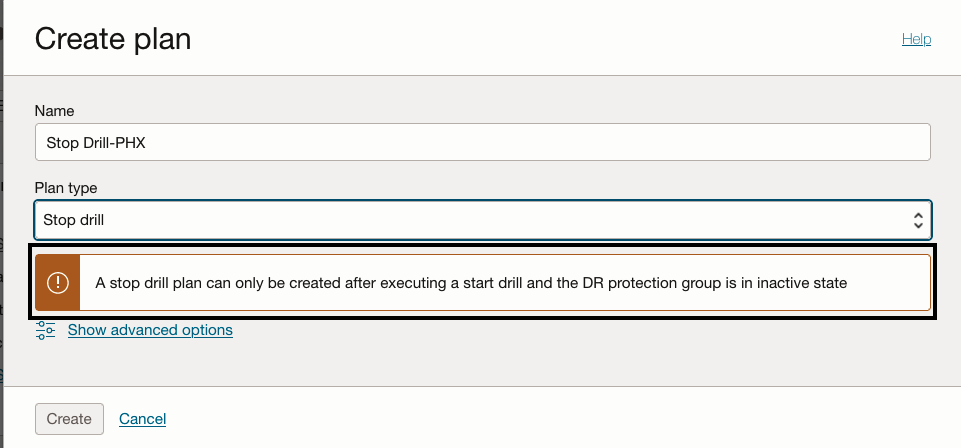Click the selected 'Stop drill' value
This screenshot has height=448, width=961.
click(74, 220)
